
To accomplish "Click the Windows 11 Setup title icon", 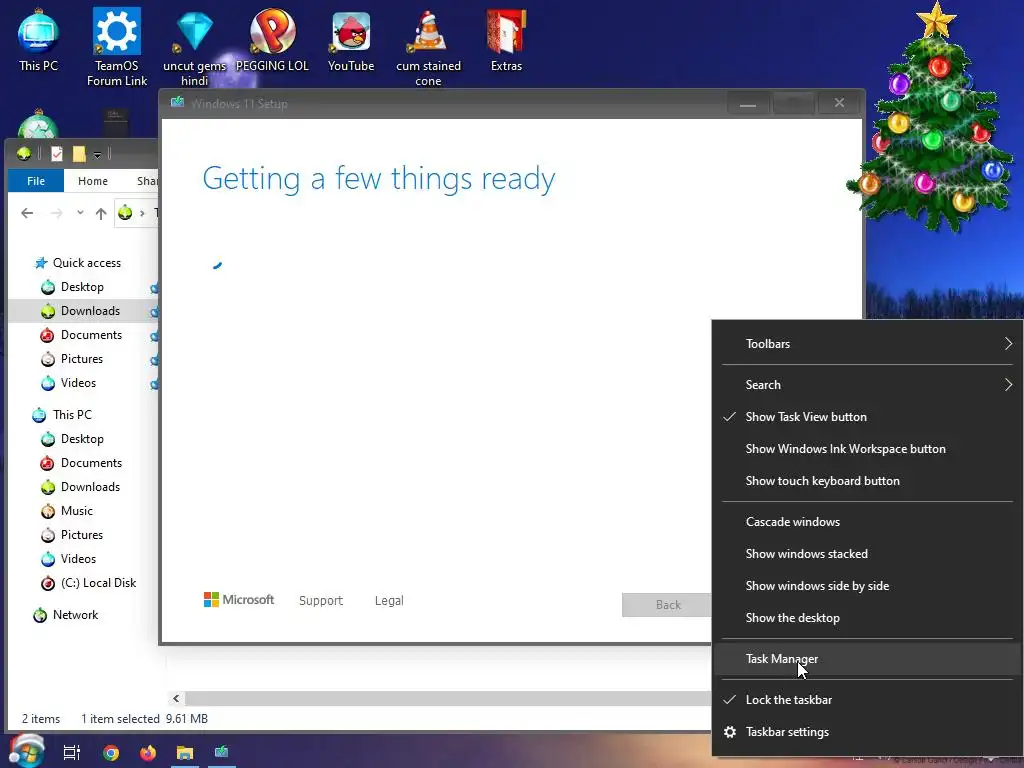I will 177,103.
